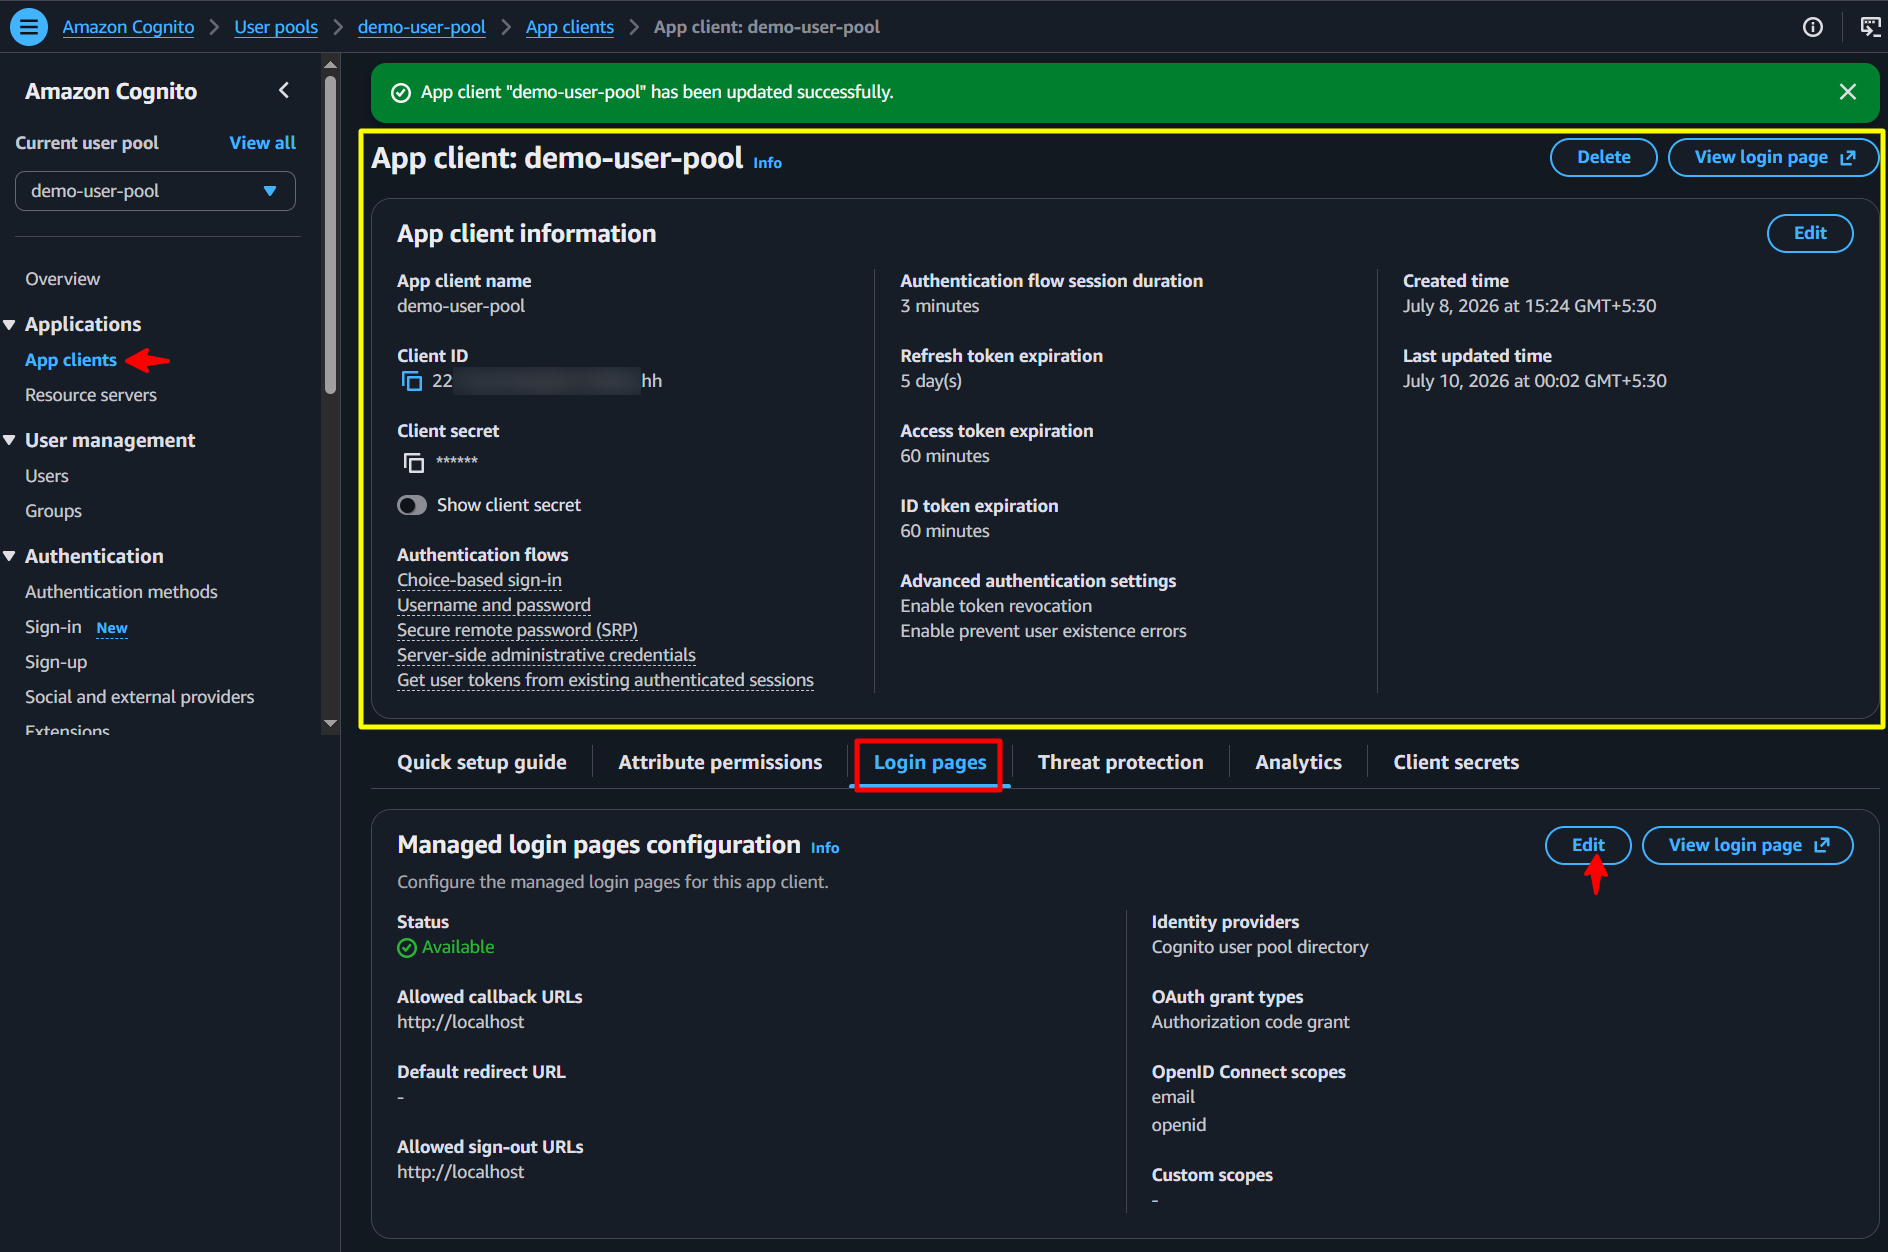Click View login page in Managed login section
This screenshot has height=1252, width=1888.
point(1747,845)
